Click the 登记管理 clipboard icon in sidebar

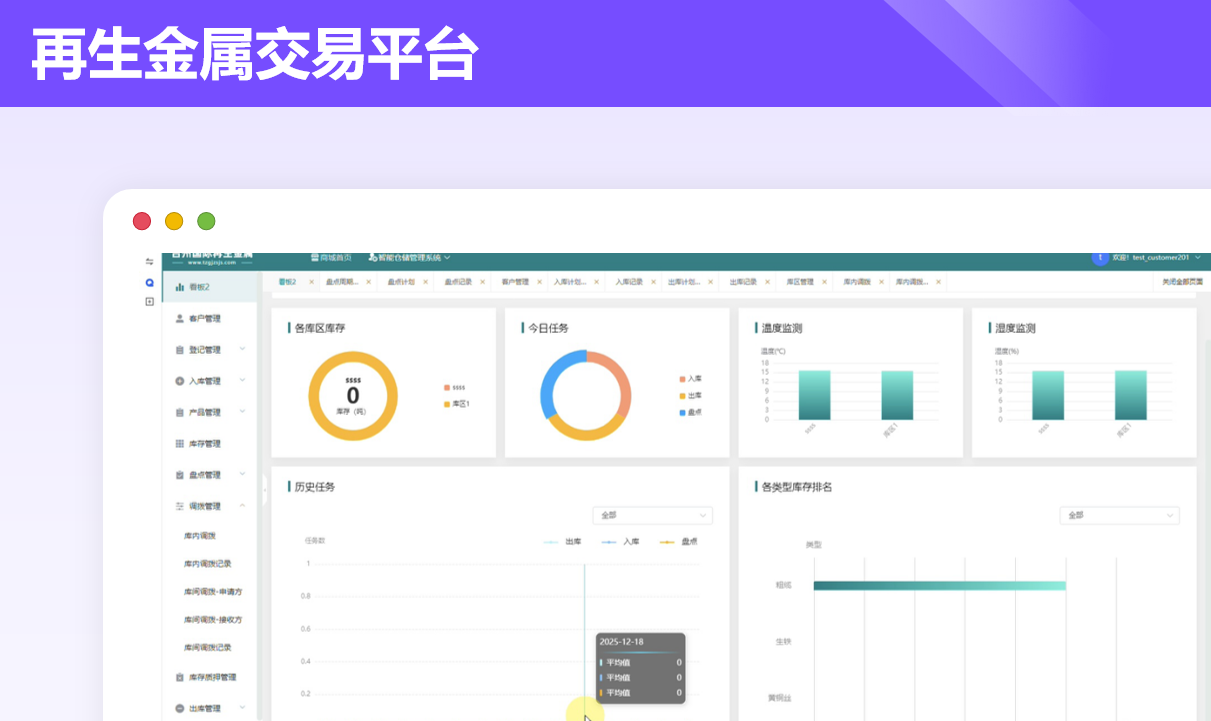tap(180, 350)
